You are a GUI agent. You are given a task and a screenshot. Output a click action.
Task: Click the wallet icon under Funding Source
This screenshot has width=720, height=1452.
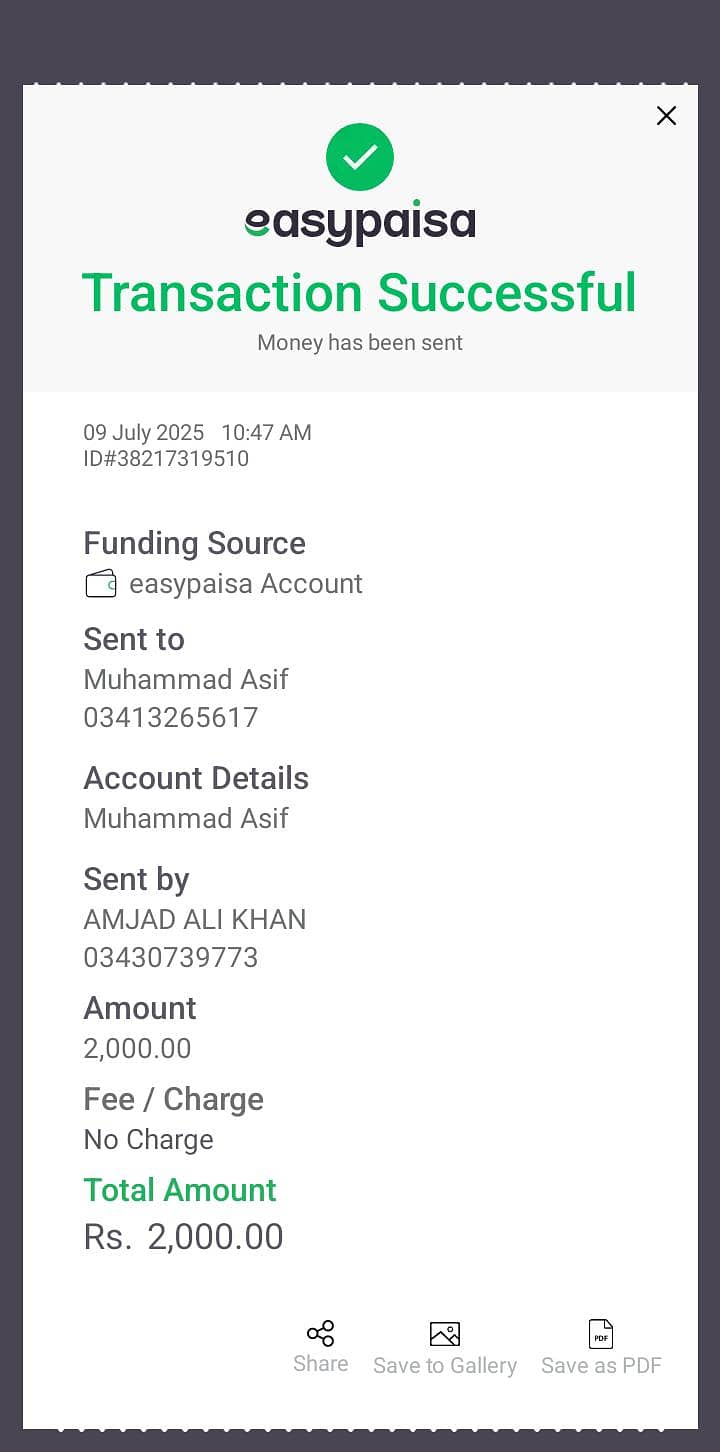point(101,584)
